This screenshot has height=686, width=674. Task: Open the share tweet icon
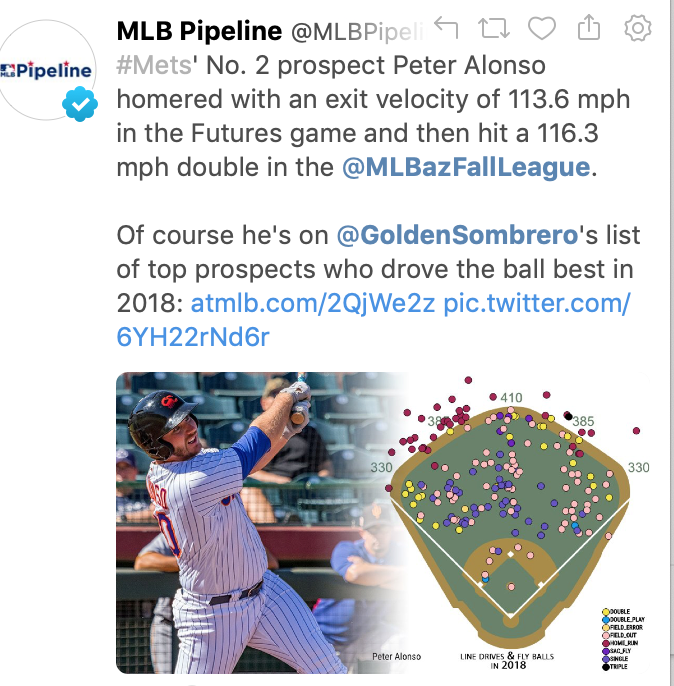[x=588, y=30]
